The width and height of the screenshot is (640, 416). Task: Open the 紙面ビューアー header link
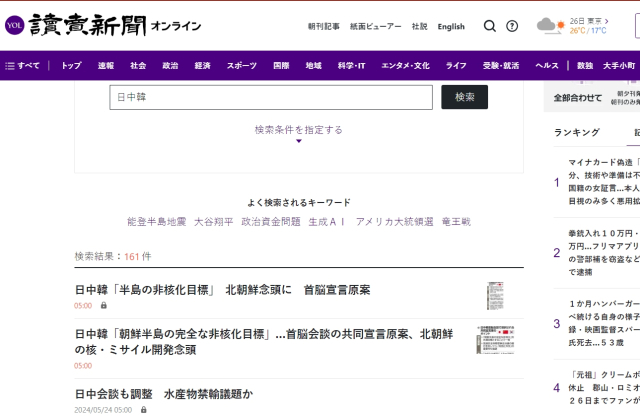[376, 27]
